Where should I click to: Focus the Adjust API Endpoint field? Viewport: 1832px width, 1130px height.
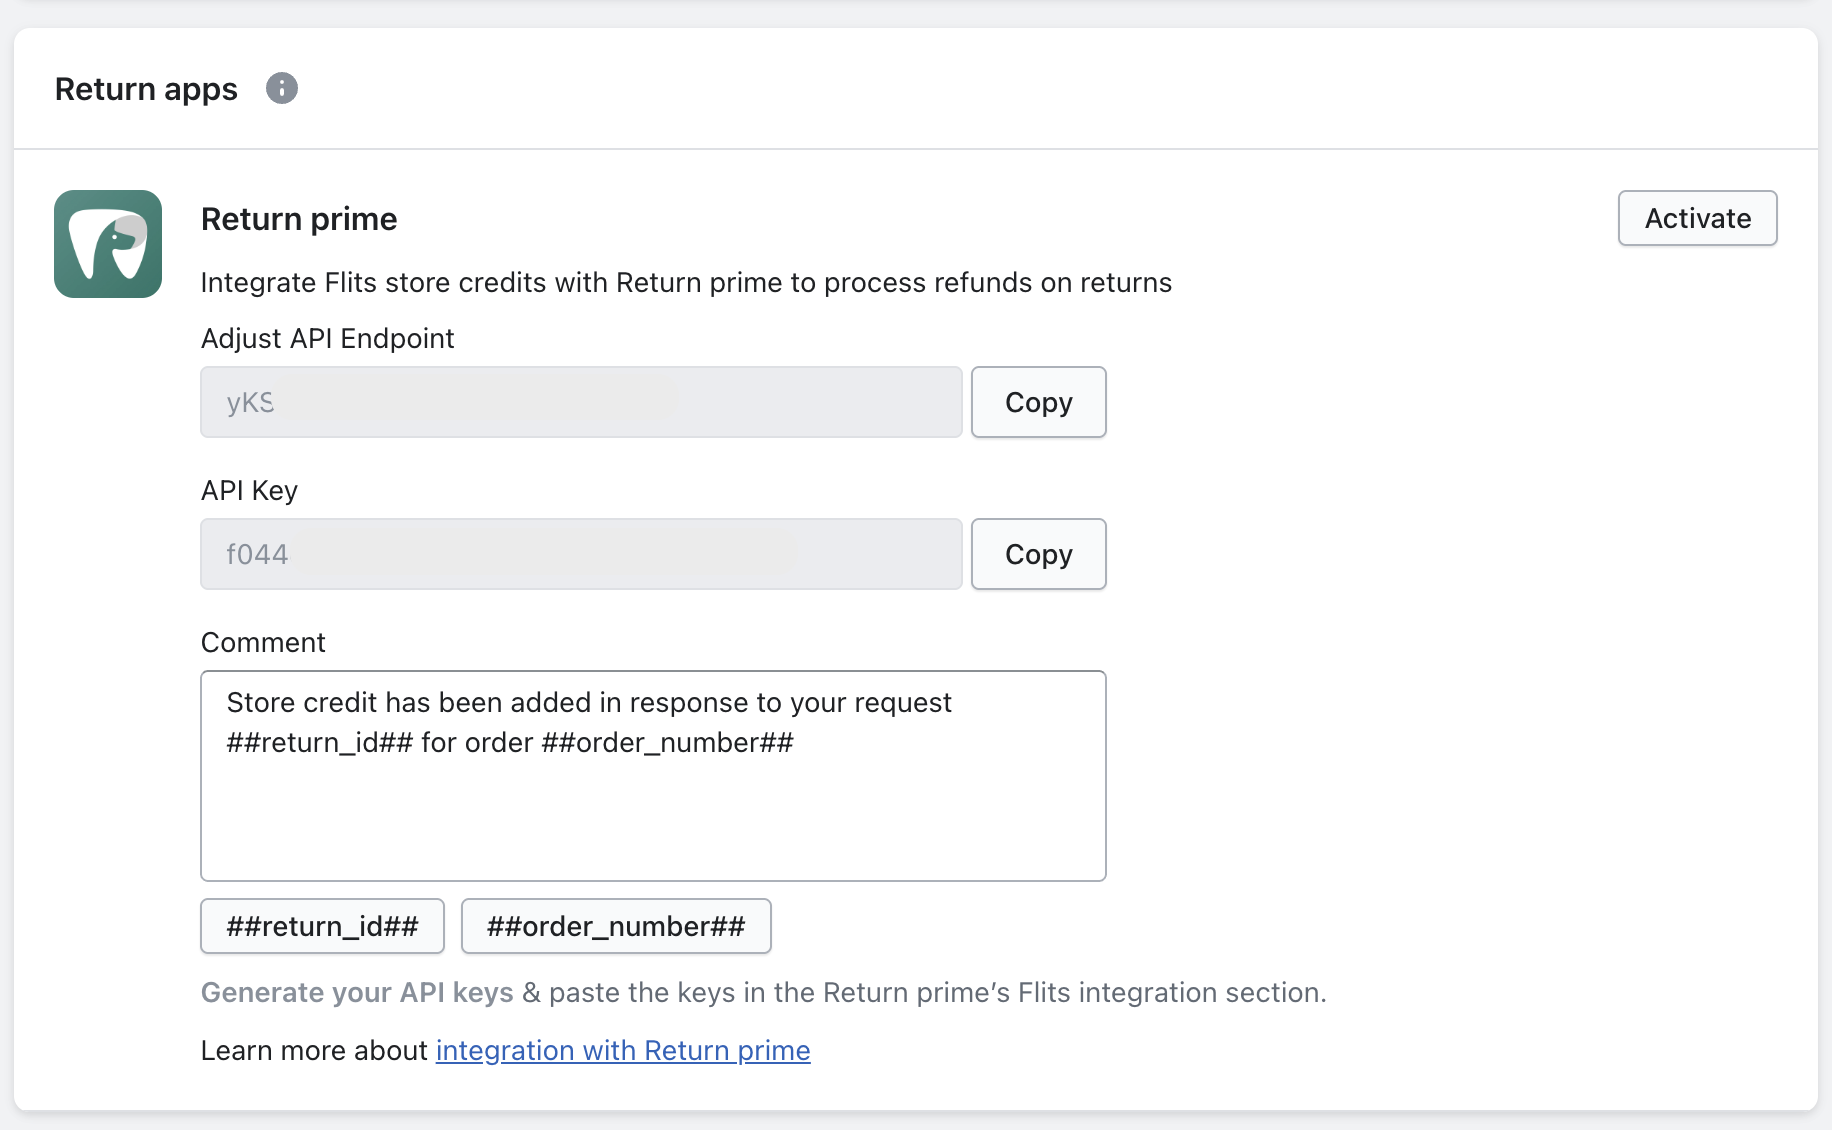(581, 402)
